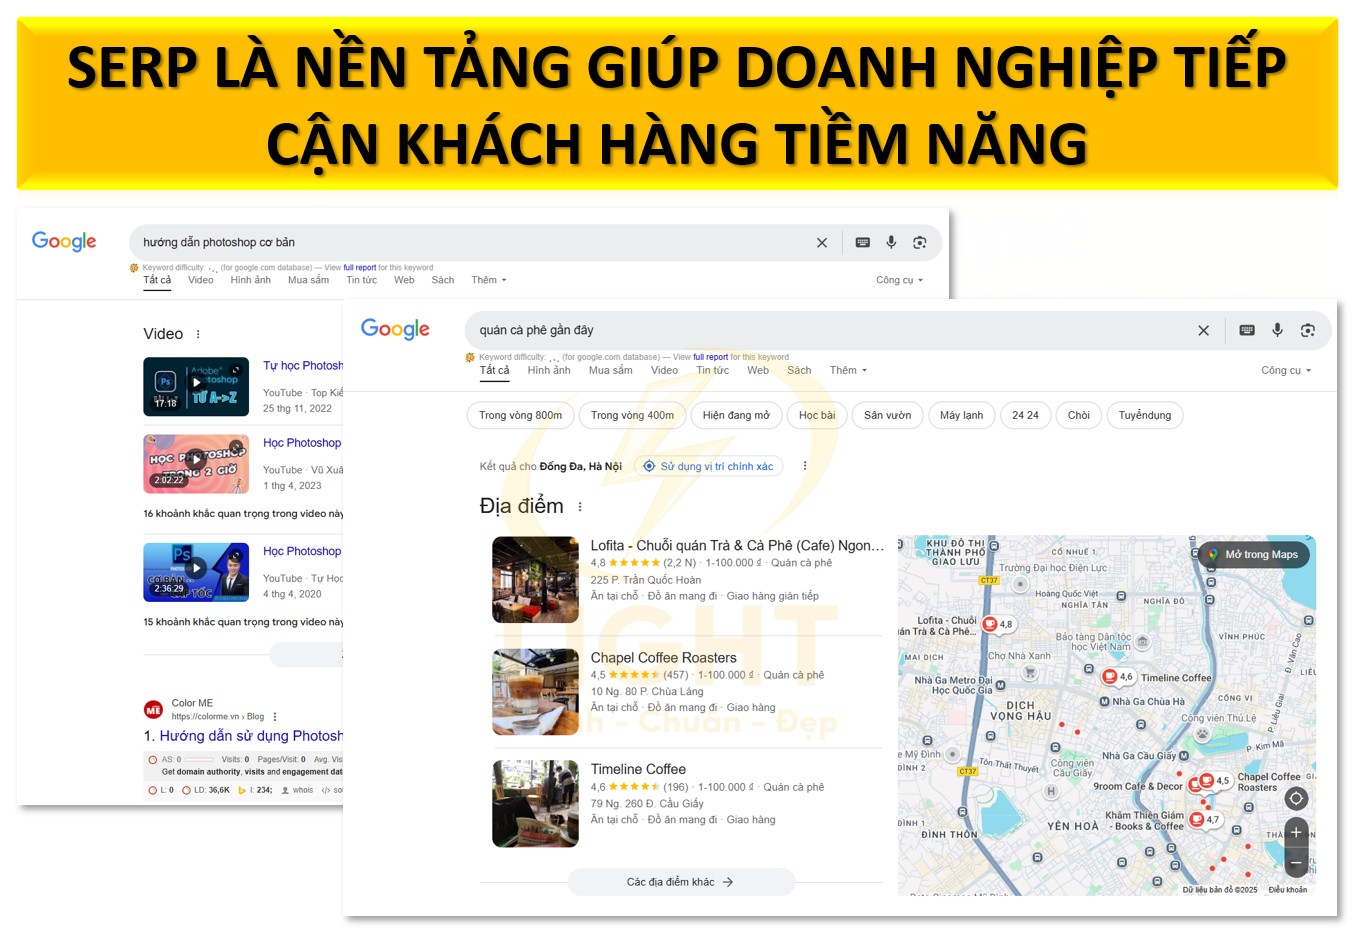Switch to Hình ảnh tab in coffee search

click(549, 370)
